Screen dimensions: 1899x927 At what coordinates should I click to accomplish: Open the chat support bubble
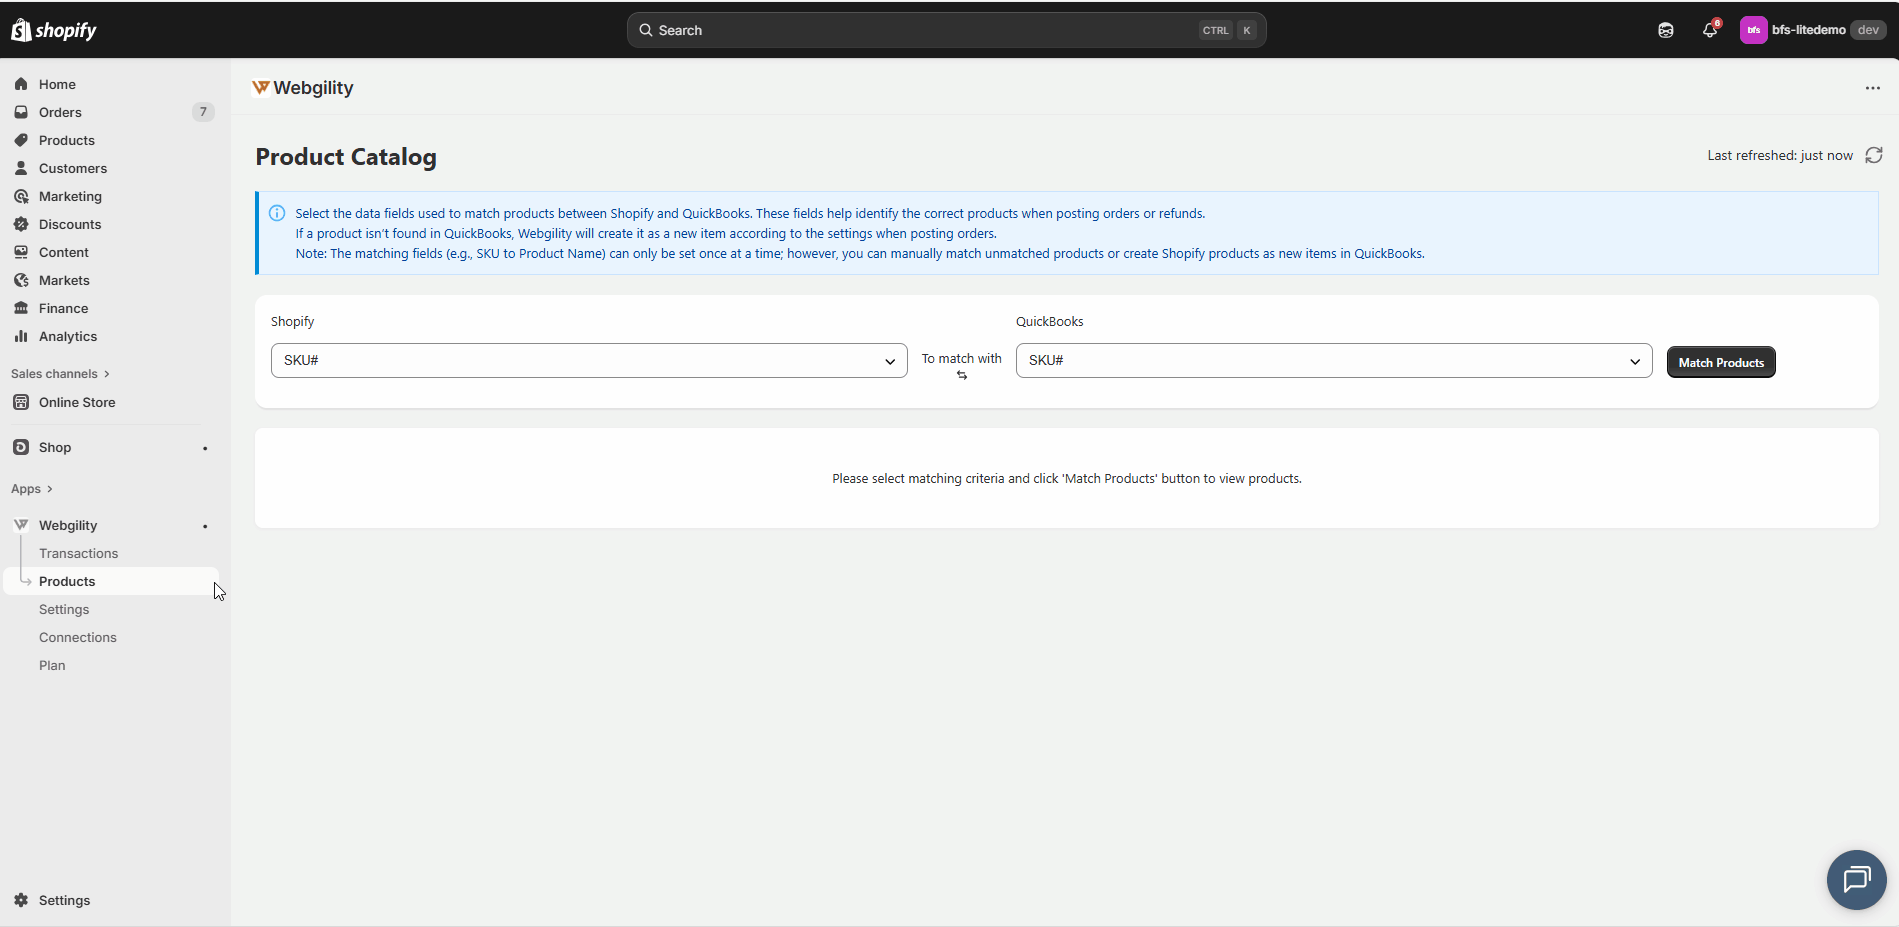1856,880
